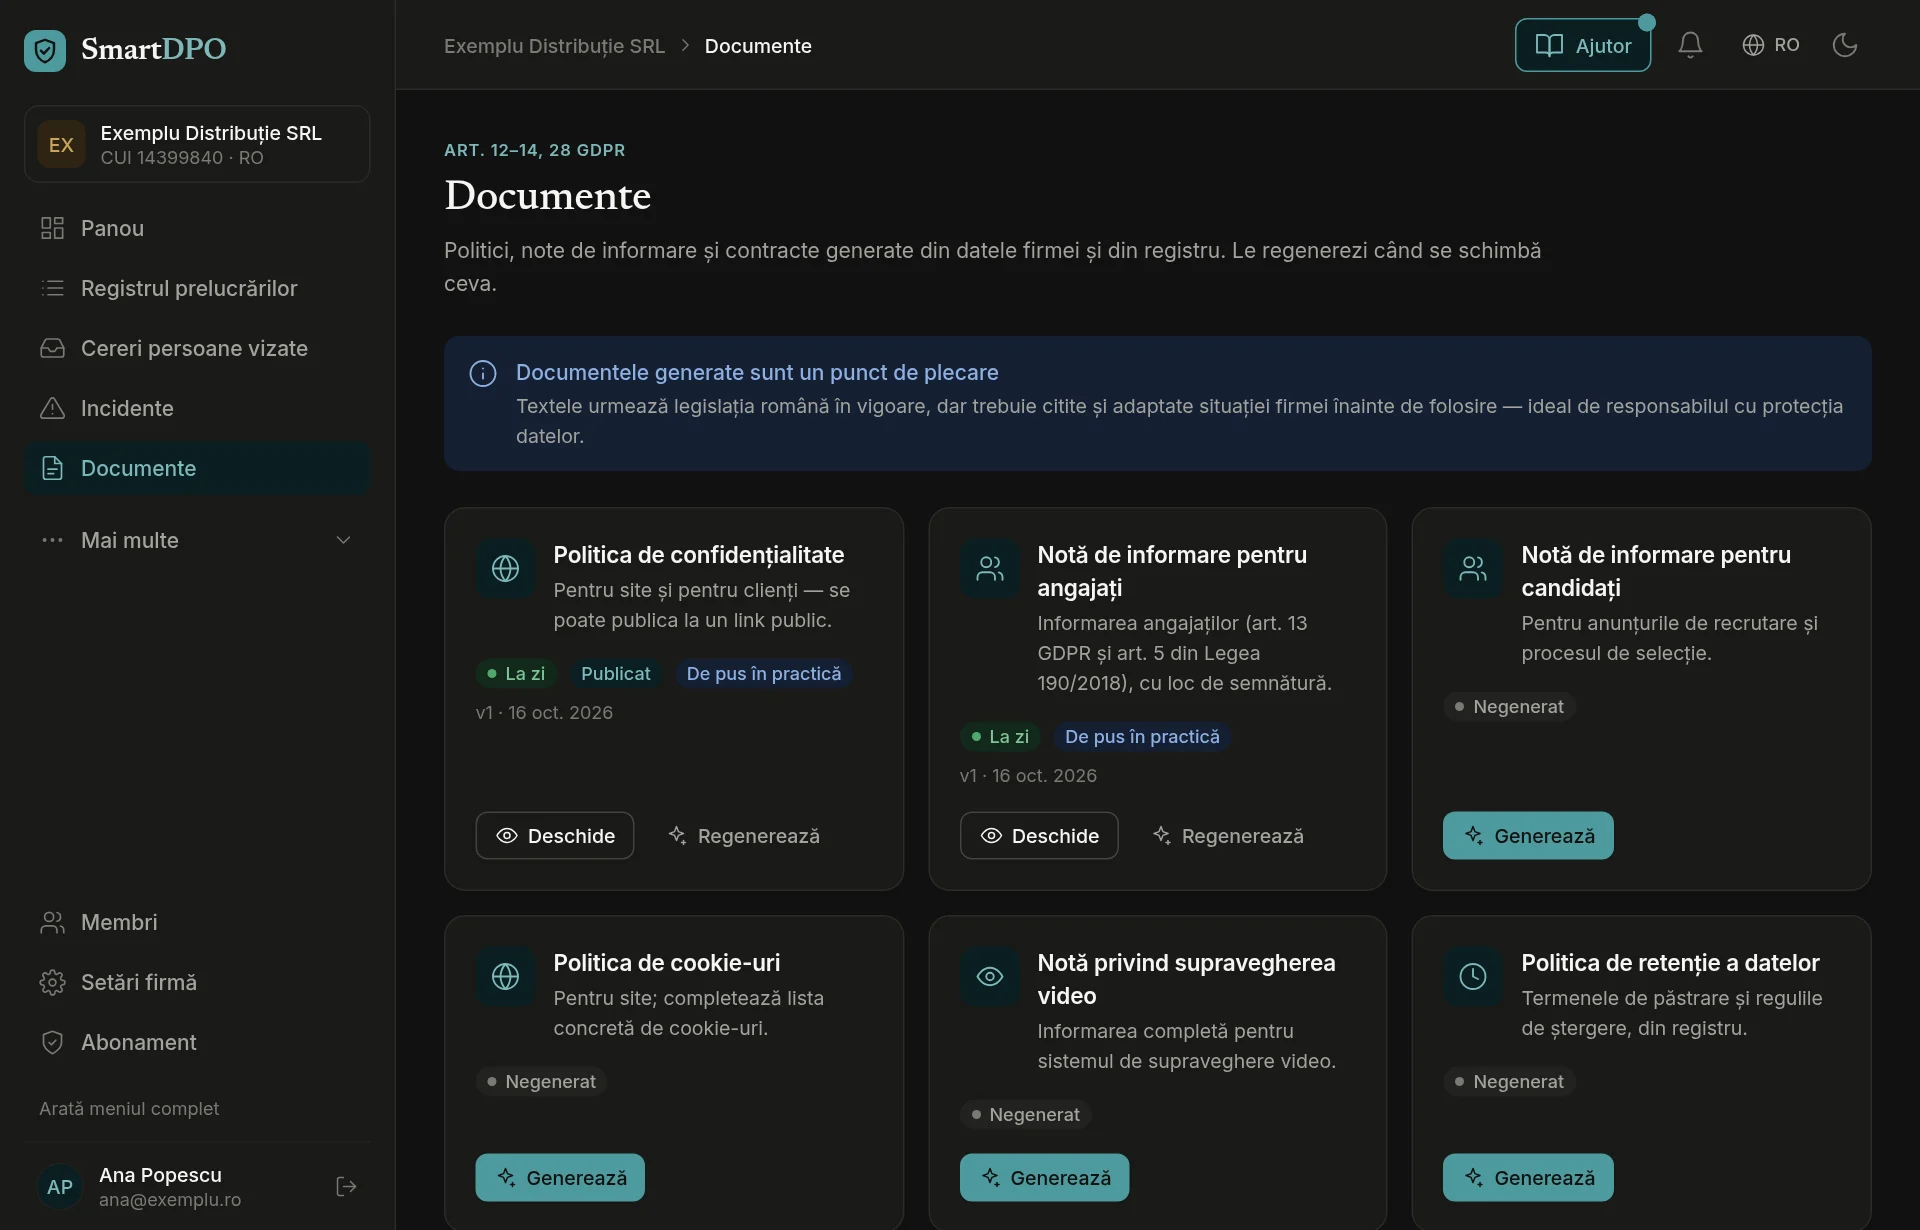Open Registrul prelucrărilor in the sidebar
1920x1230 pixels.
(197, 288)
